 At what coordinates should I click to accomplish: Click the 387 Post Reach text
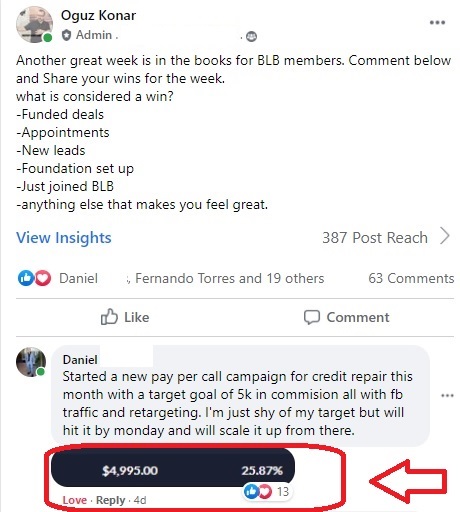click(x=375, y=238)
